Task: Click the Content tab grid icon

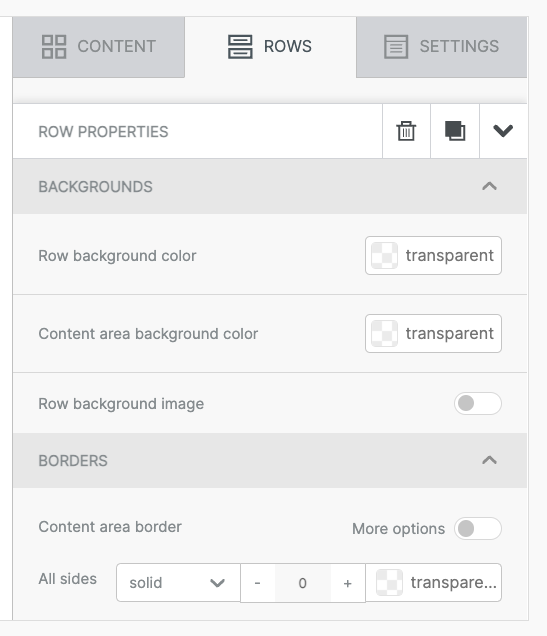Action: (54, 47)
